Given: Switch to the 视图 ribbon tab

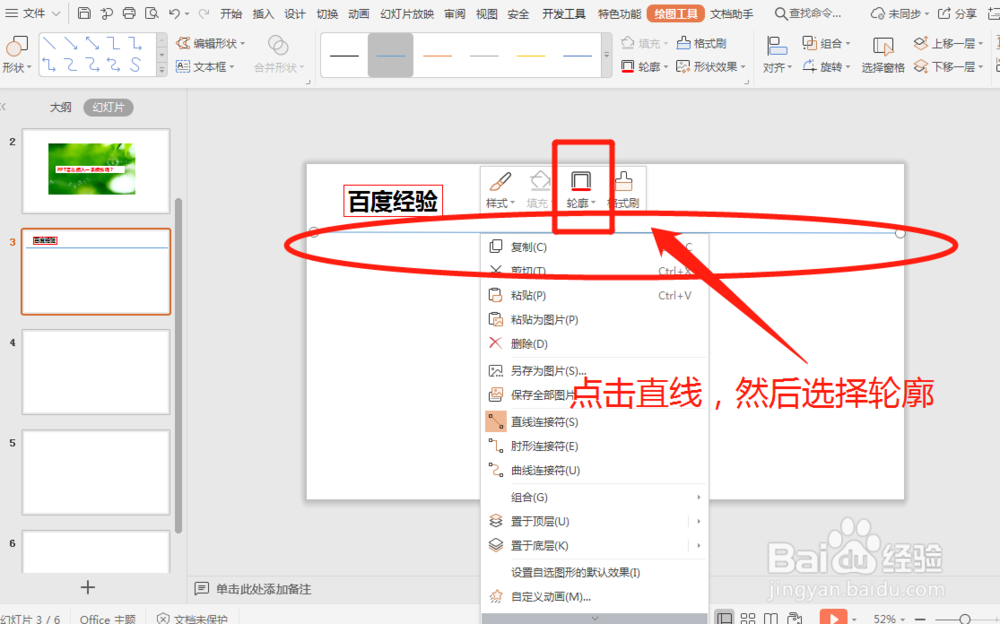Looking at the screenshot, I should tap(487, 13).
